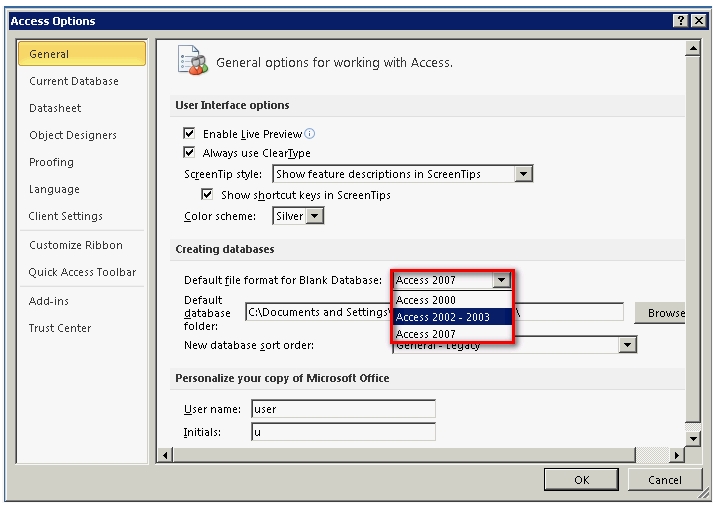The image size is (715, 505).
Task: Click the Live Preview info icon
Action: click(x=310, y=134)
